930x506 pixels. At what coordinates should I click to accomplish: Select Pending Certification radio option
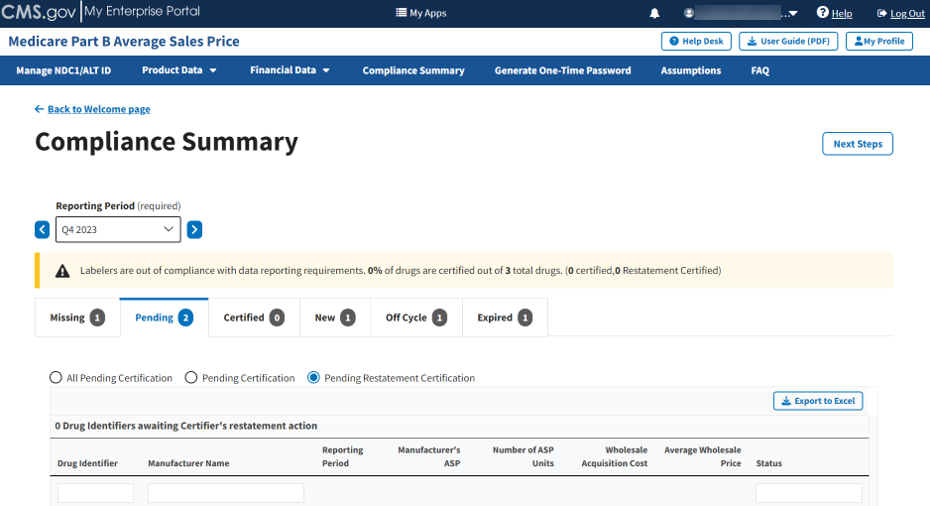pos(192,378)
